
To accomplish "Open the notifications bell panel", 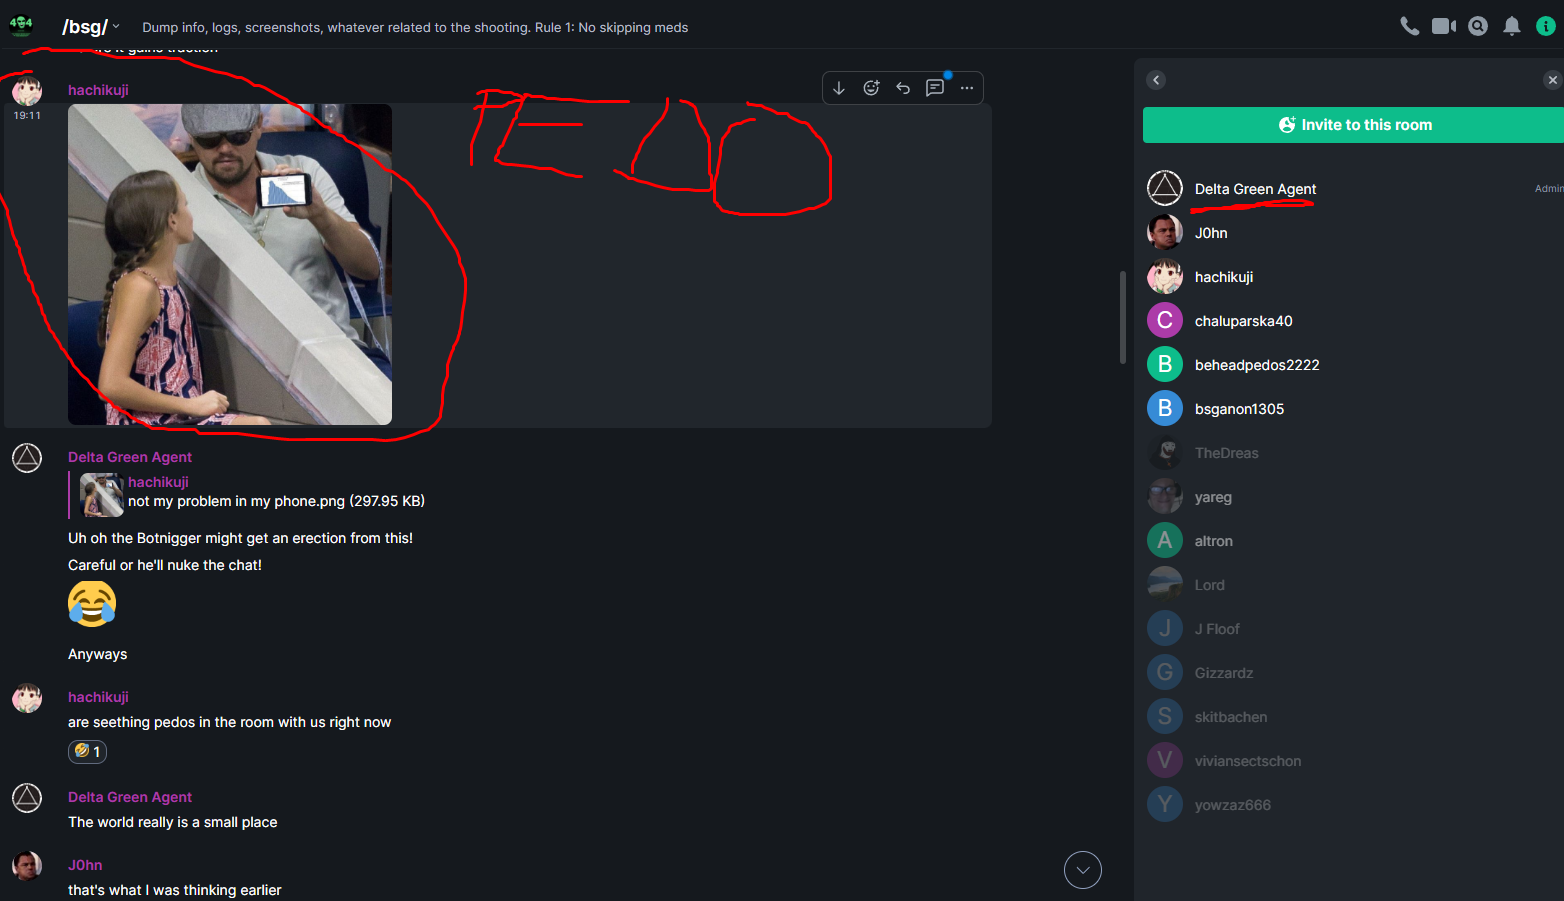I will pyautogui.click(x=1512, y=27).
